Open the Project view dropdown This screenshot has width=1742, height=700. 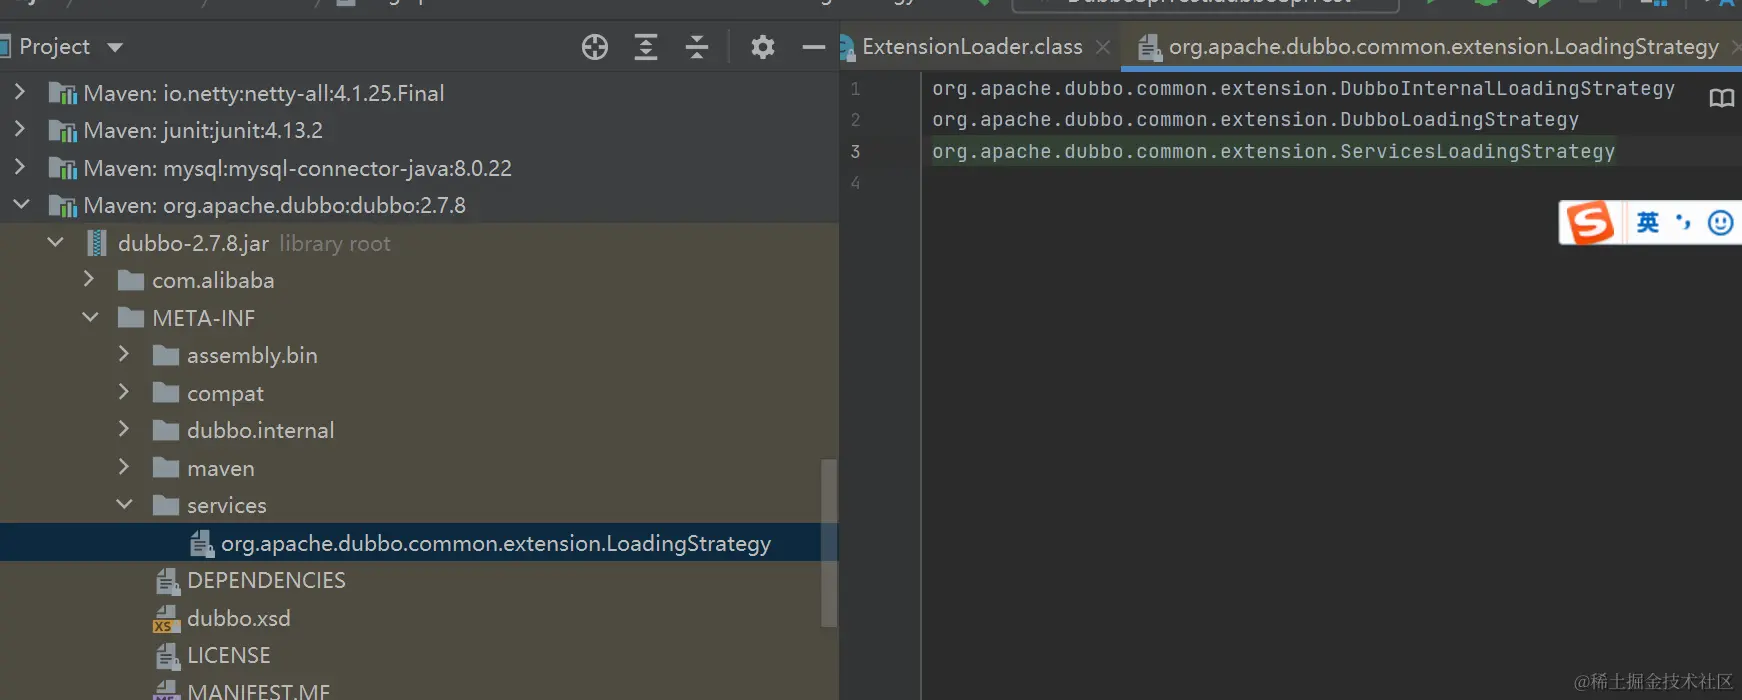click(114, 47)
